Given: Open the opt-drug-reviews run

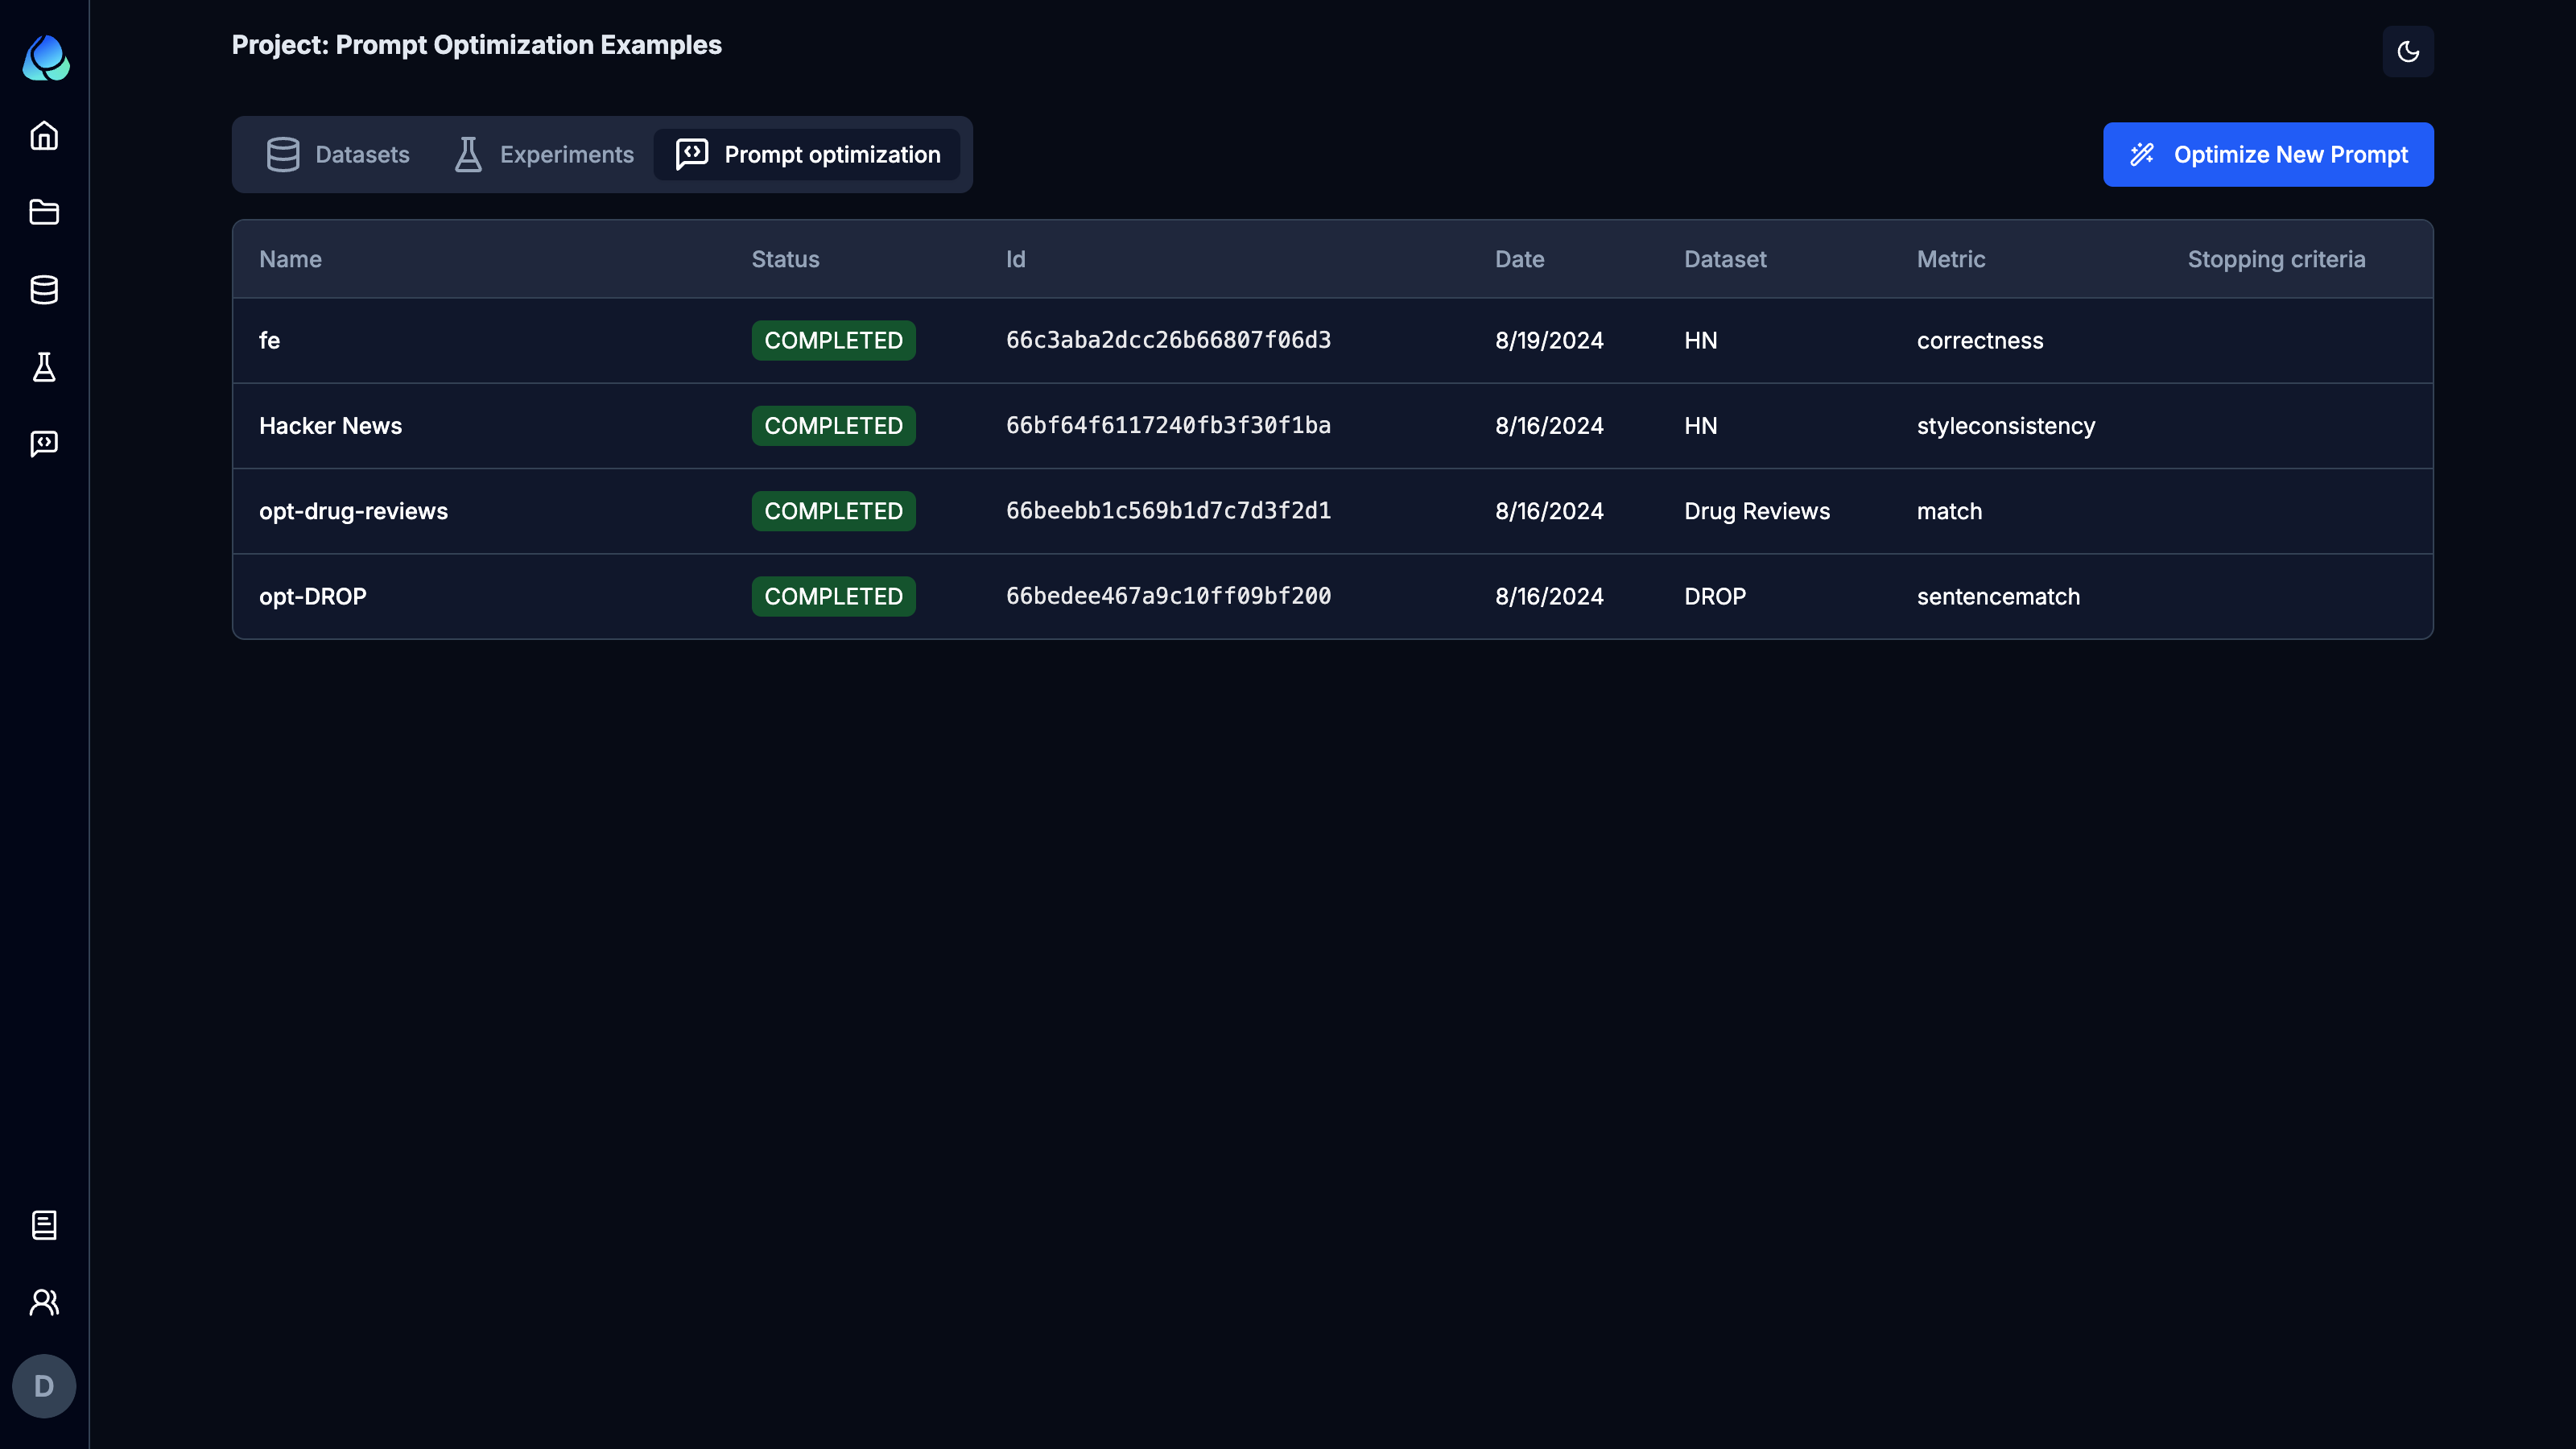Looking at the screenshot, I should (353, 511).
